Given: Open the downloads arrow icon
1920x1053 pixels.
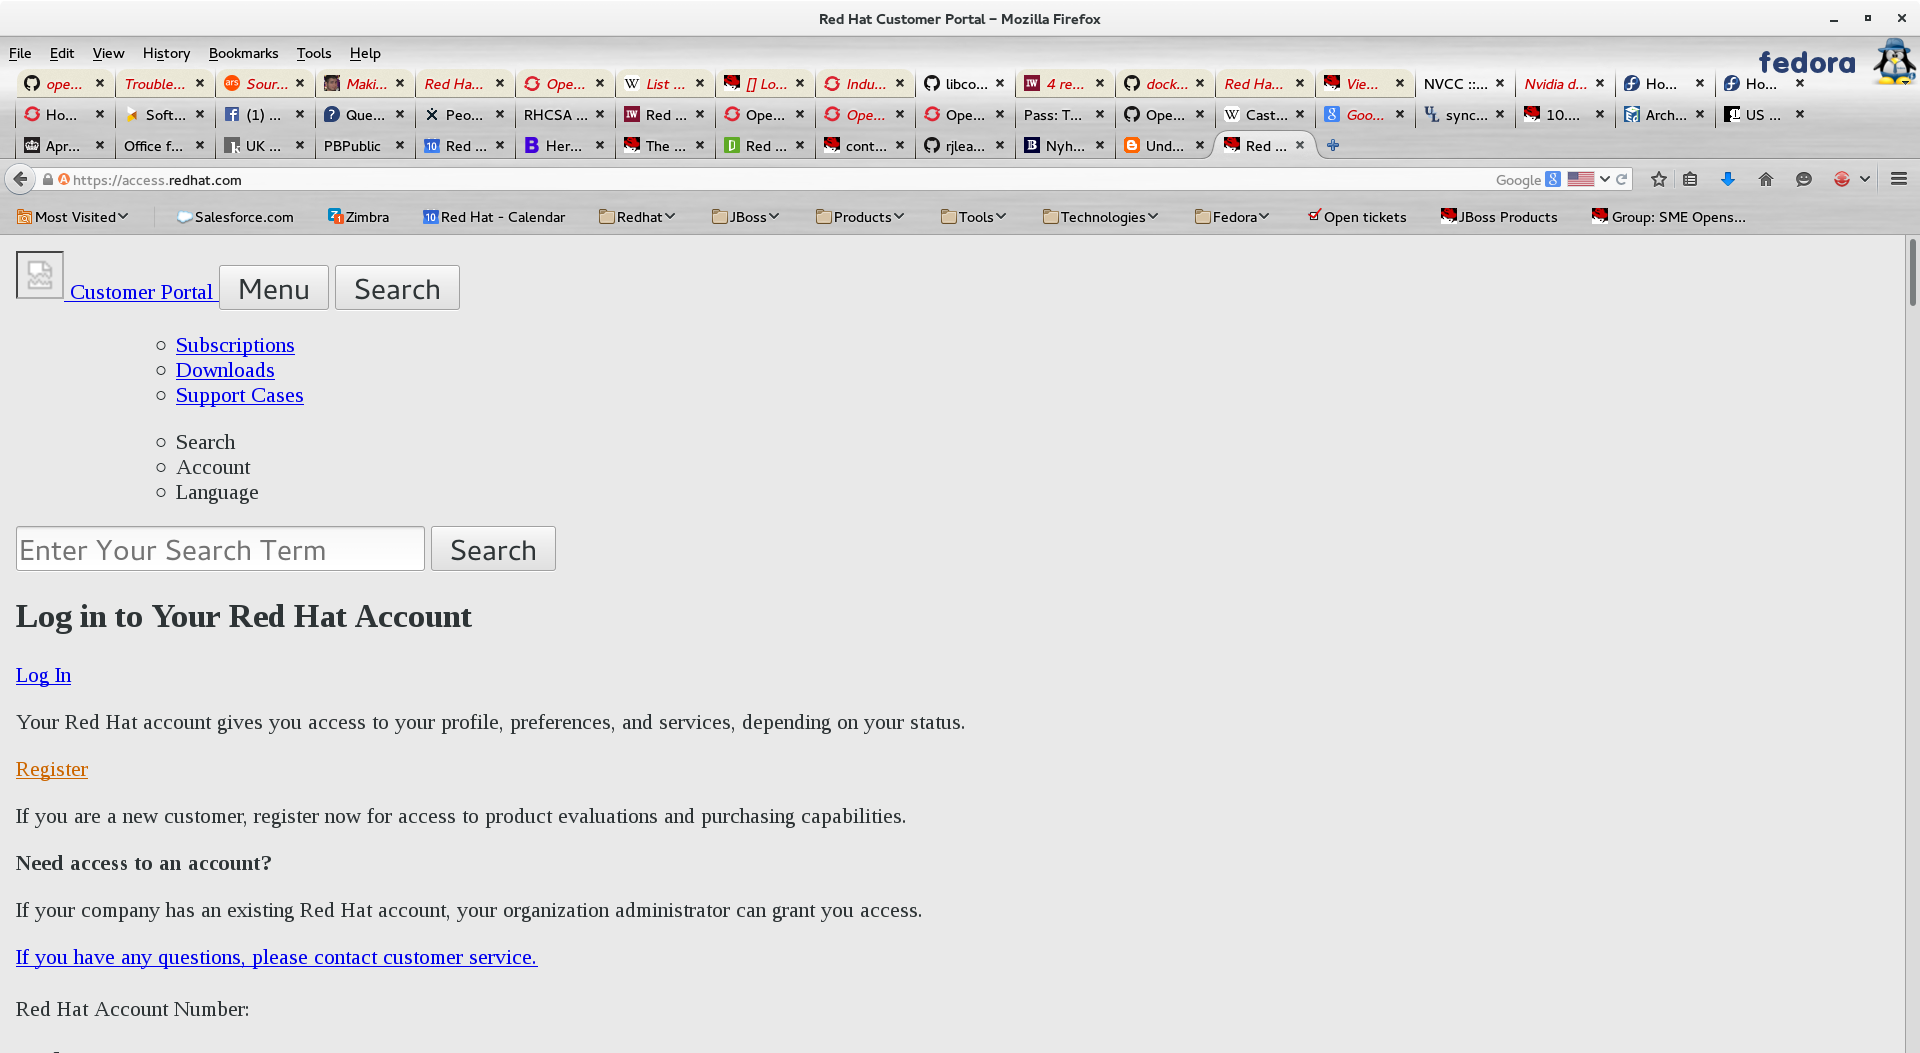Looking at the screenshot, I should coord(1727,179).
